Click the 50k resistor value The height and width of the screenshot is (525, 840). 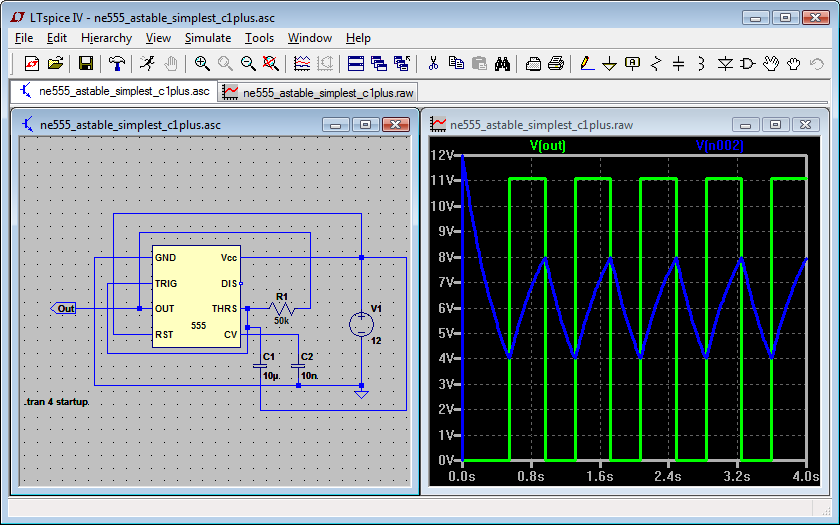pos(281,321)
